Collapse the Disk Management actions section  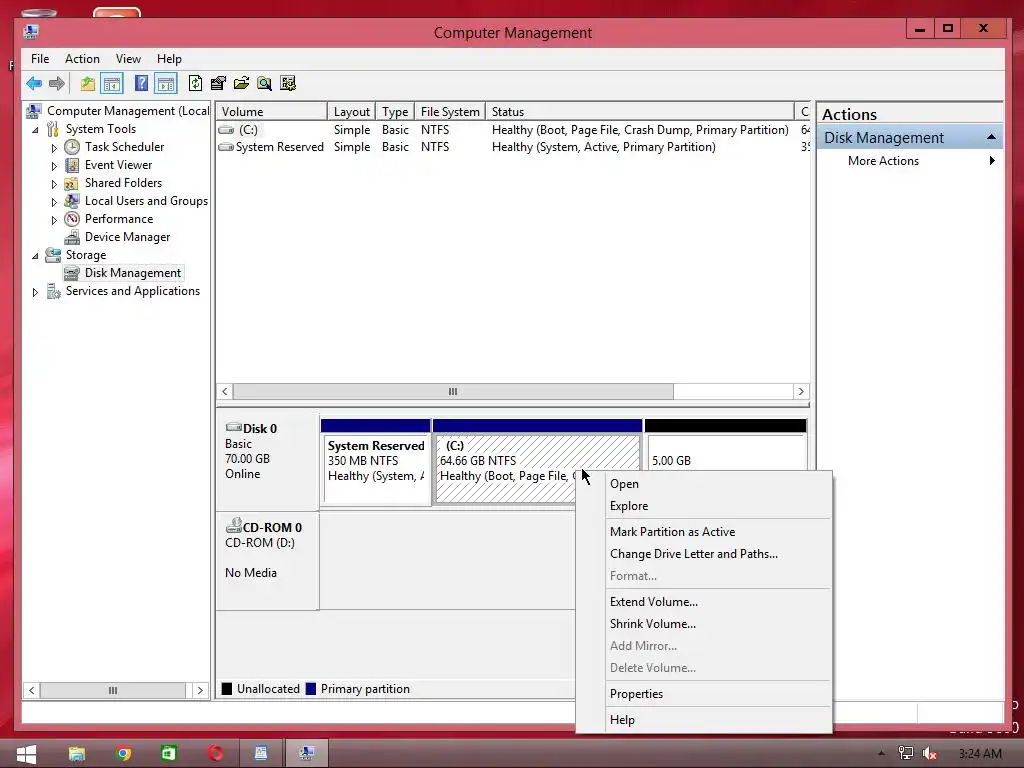tap(991, 137)
